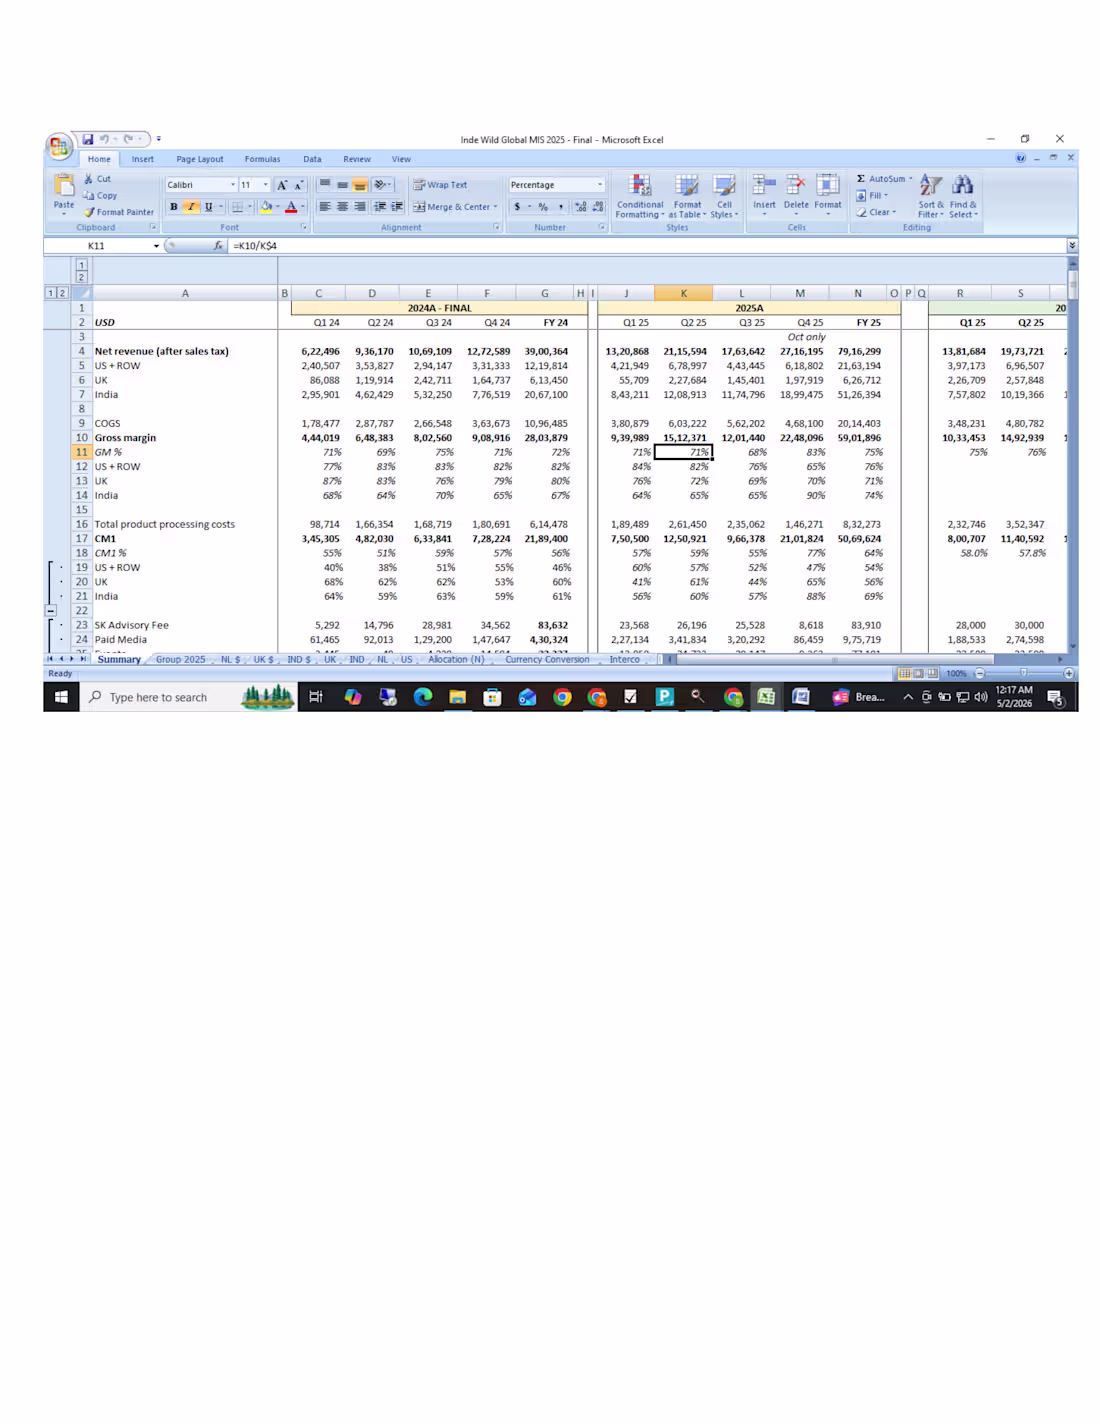This screenshot has height=1424, width=1100.
Task: Increase decimal places
Action: 580,207
